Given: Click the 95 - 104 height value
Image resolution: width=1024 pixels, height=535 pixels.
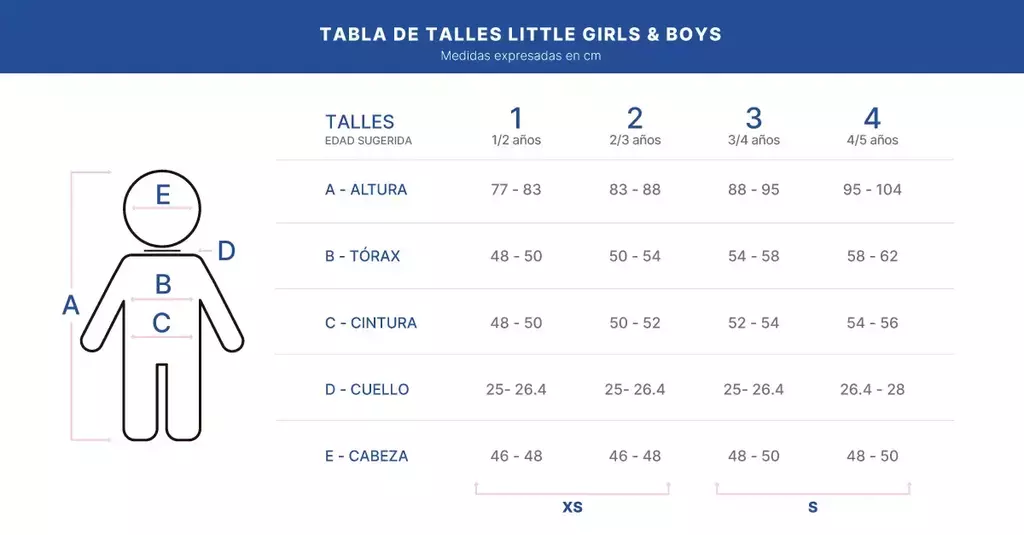Looking at the screenshot, I should 872,190.
